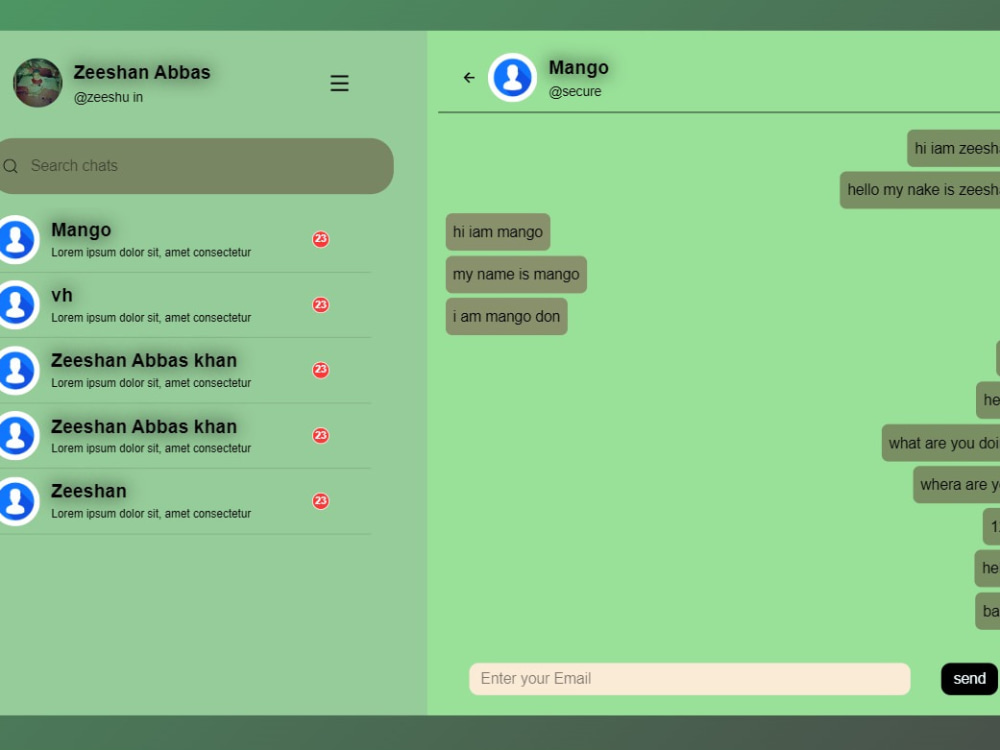Click the @secure handle

tap(575, 92)
